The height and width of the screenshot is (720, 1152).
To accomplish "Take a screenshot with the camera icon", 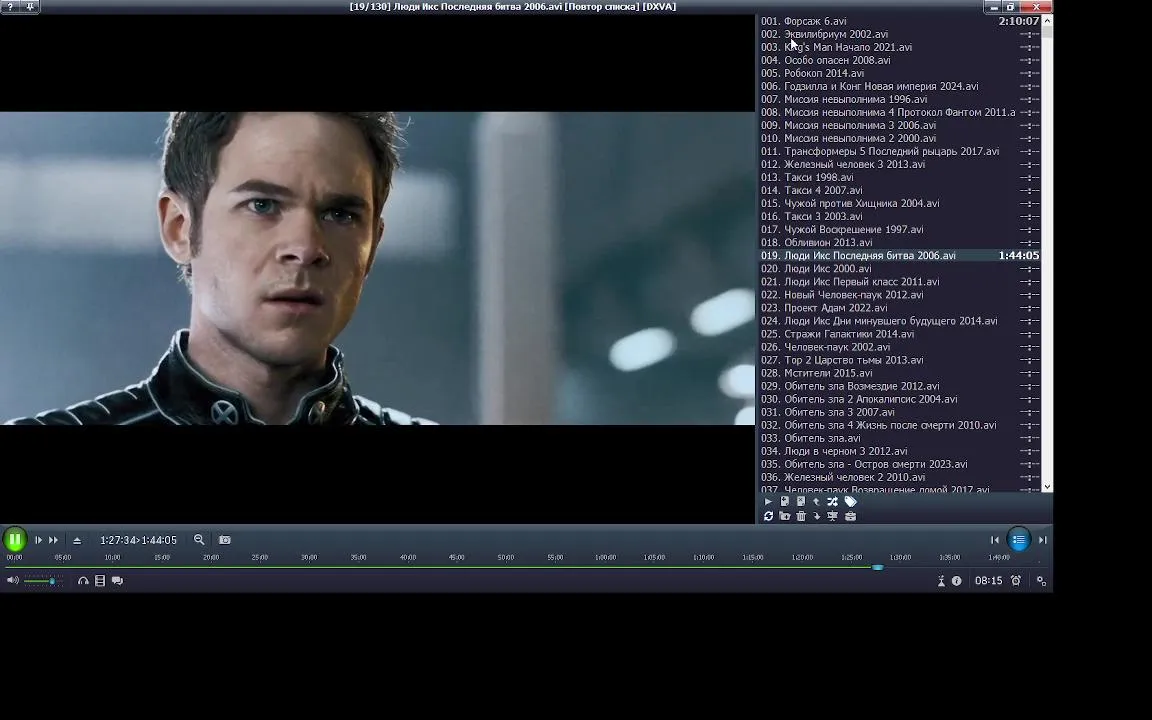I will 225,539.
